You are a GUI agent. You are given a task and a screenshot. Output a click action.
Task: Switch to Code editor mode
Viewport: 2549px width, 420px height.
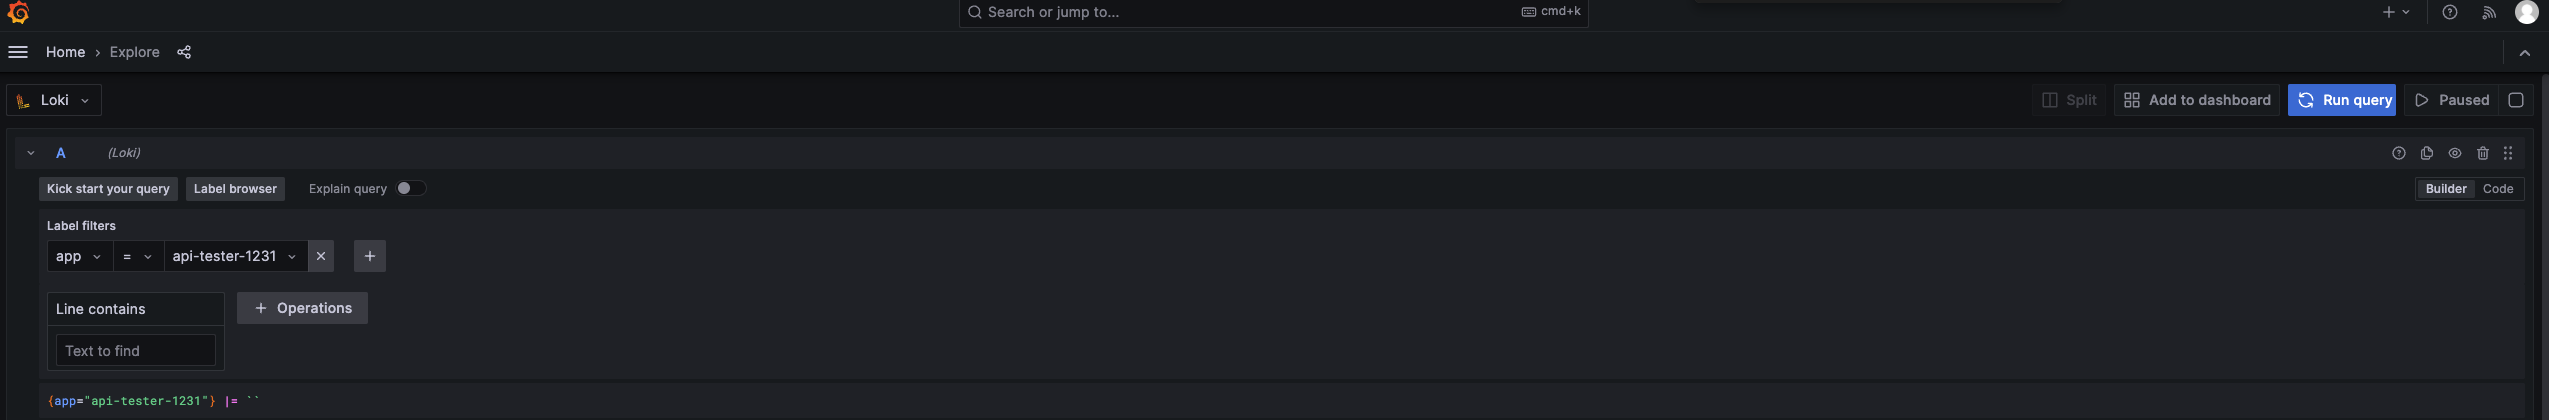pos(2497,189)
